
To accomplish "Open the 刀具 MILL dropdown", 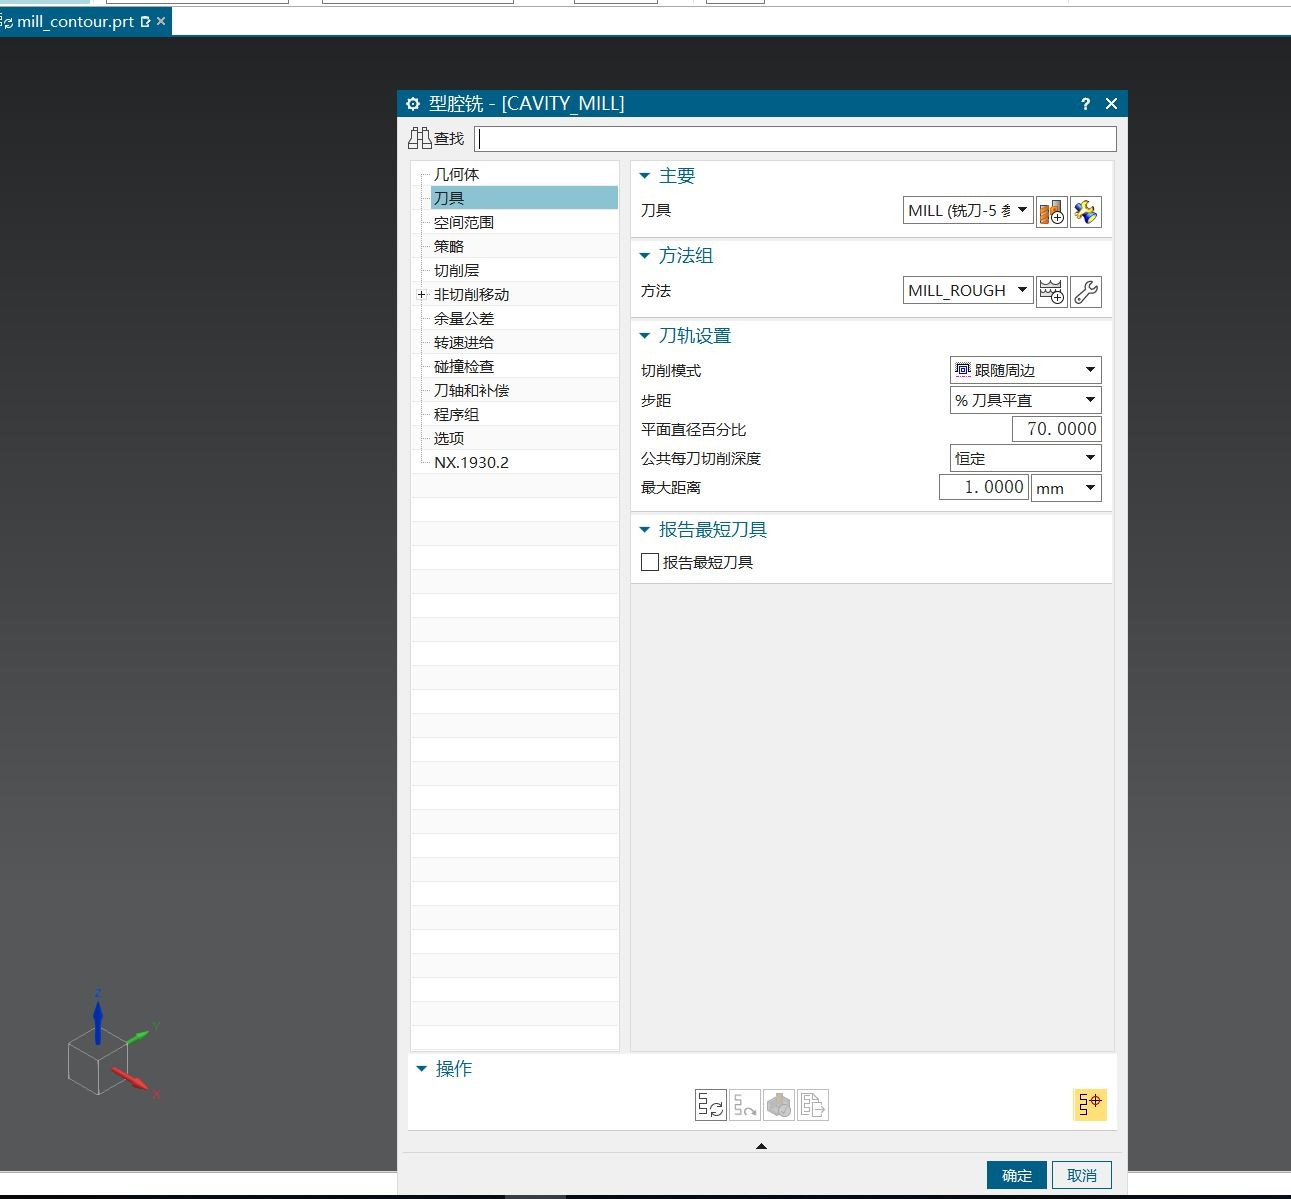I will 968,210.
